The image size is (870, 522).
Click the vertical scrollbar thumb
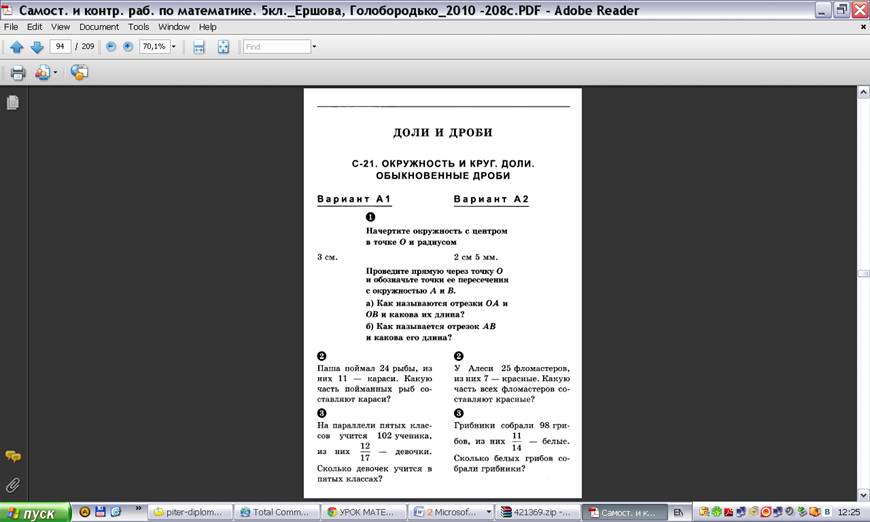pos(863,273)
